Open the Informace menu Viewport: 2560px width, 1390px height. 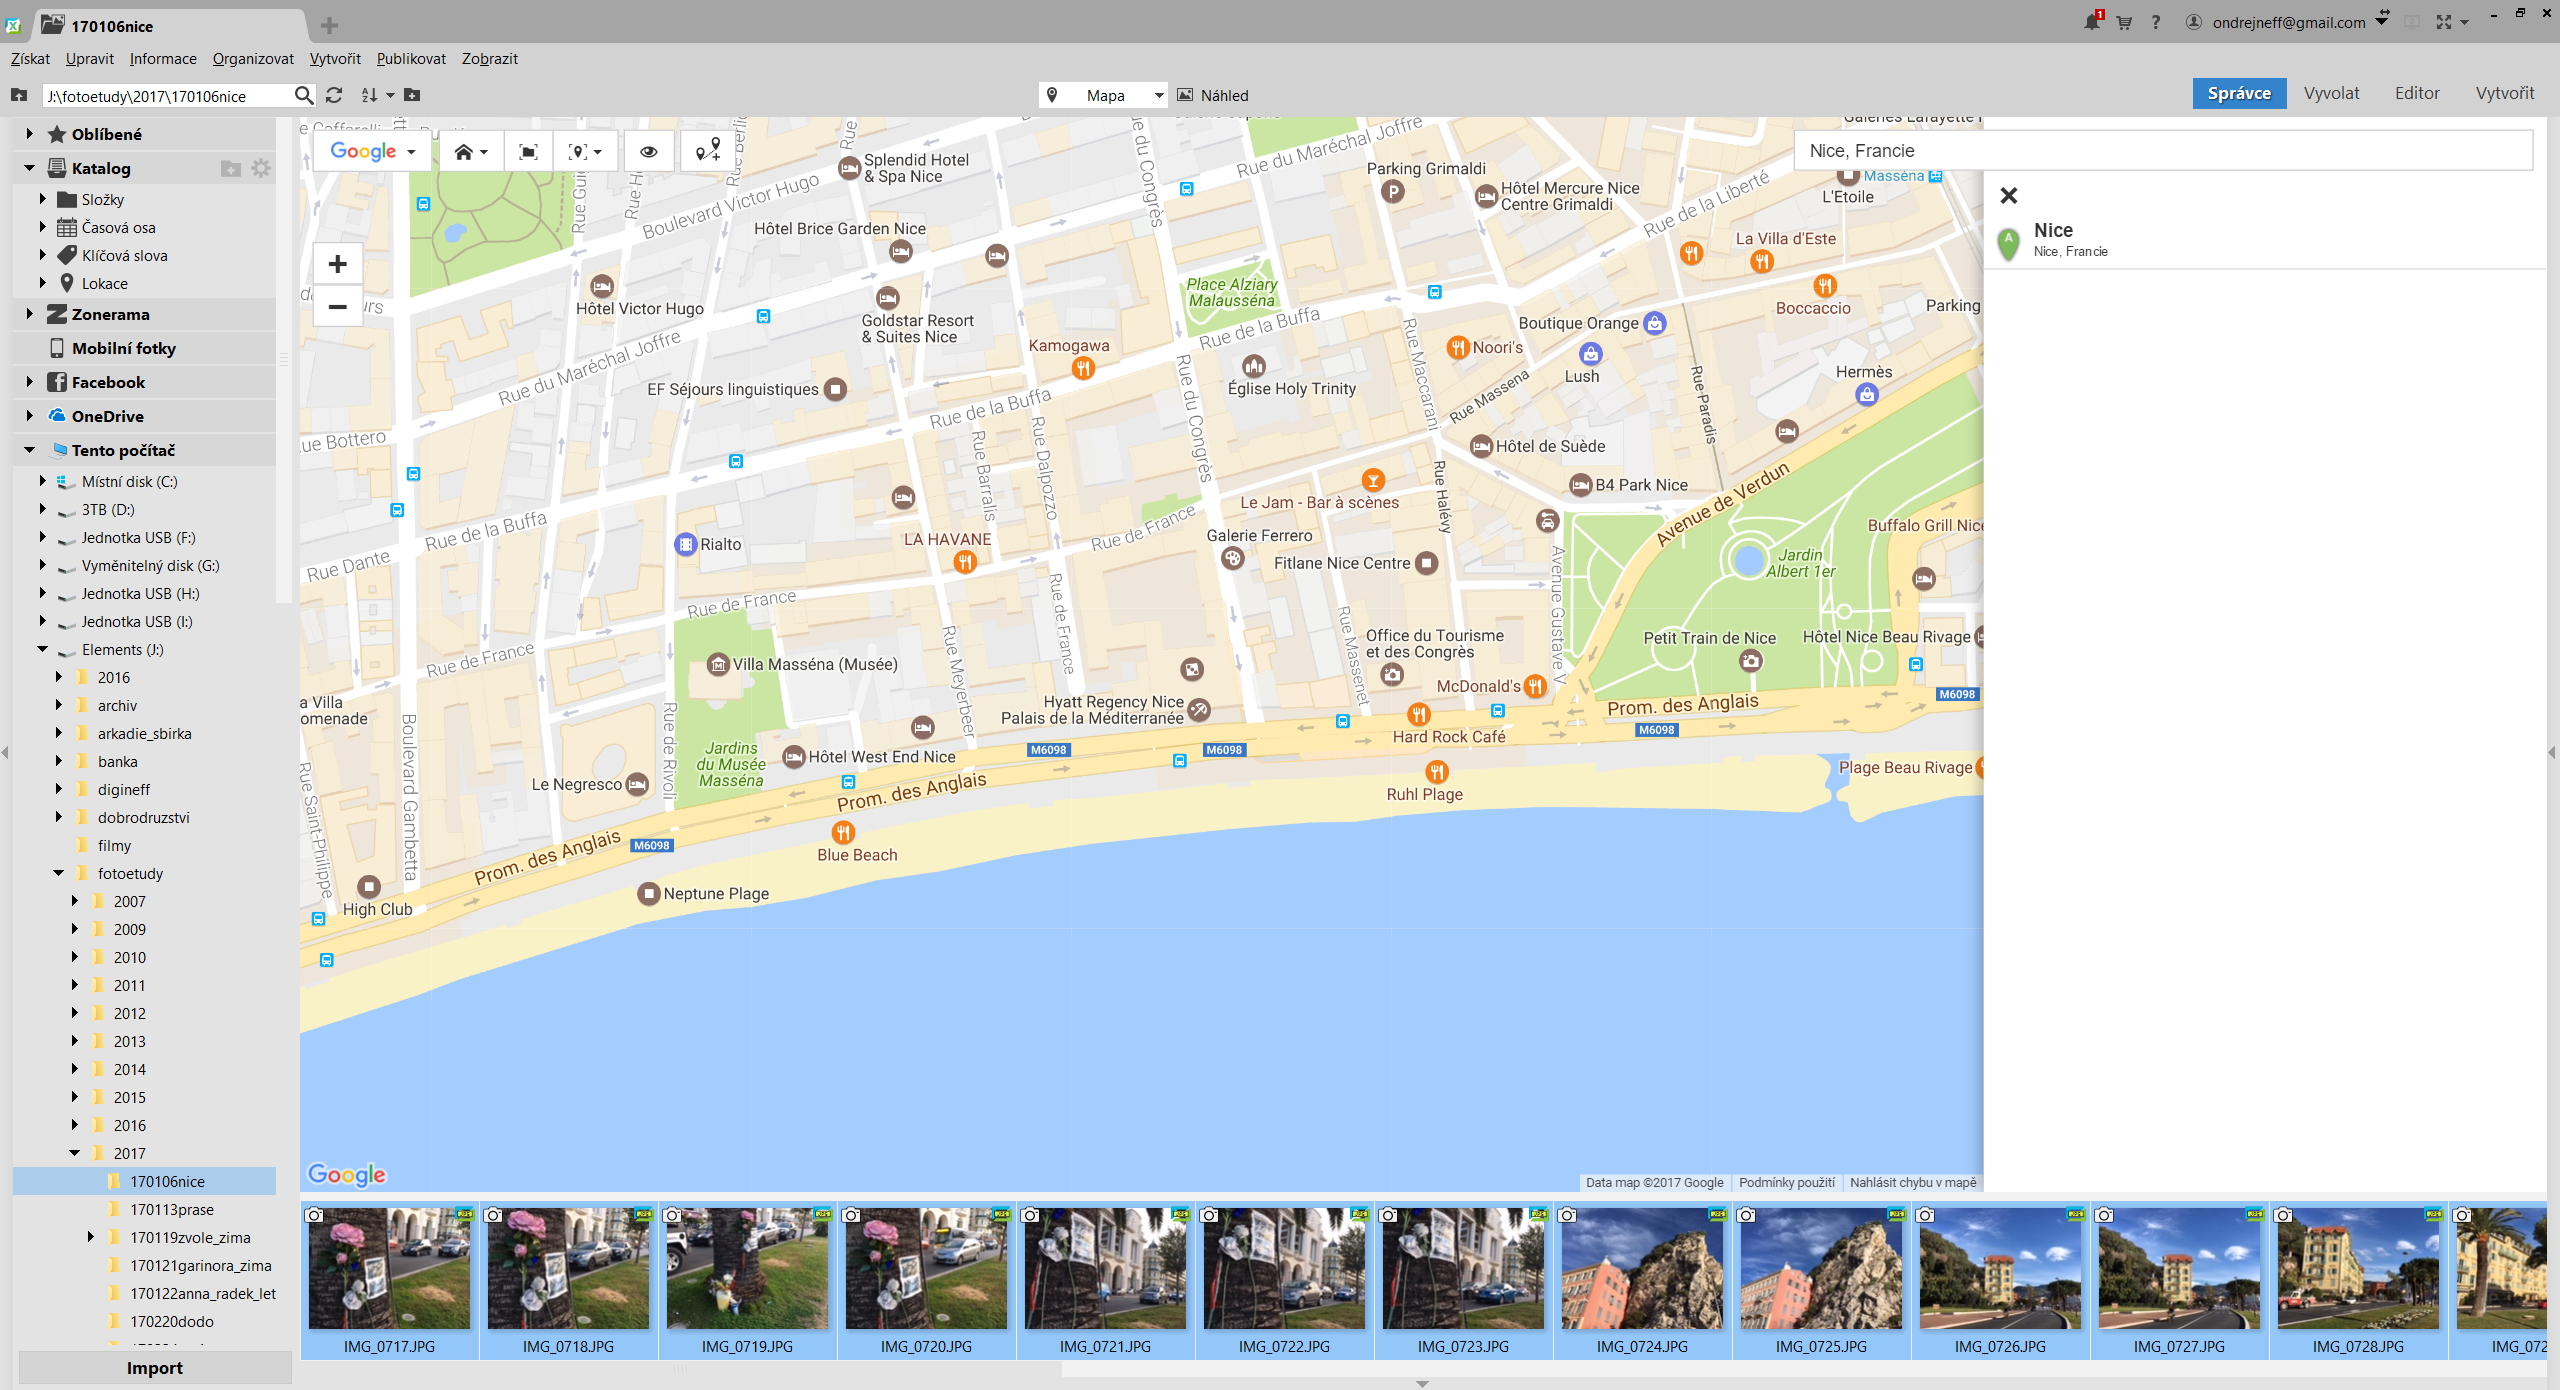tap(163, 59)
